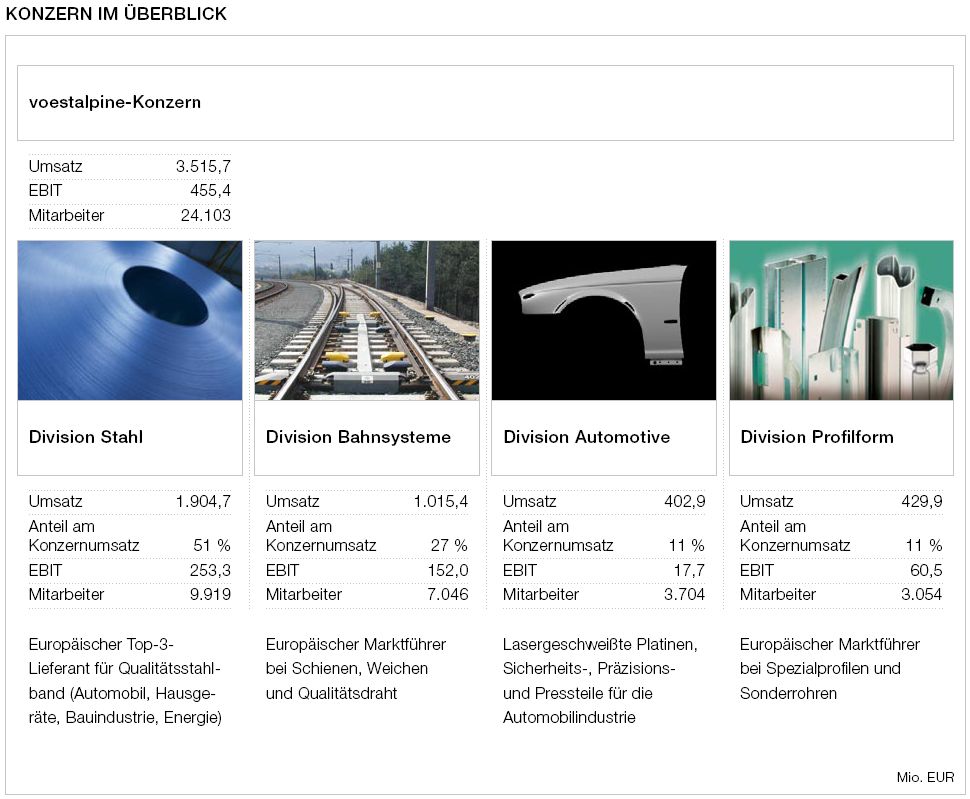Image resolution: width=970 pixels, height=799 pixels.
Task: Click the 'Sonderrohren' text line
Action: pyautogui.click(x=788, y=693)
